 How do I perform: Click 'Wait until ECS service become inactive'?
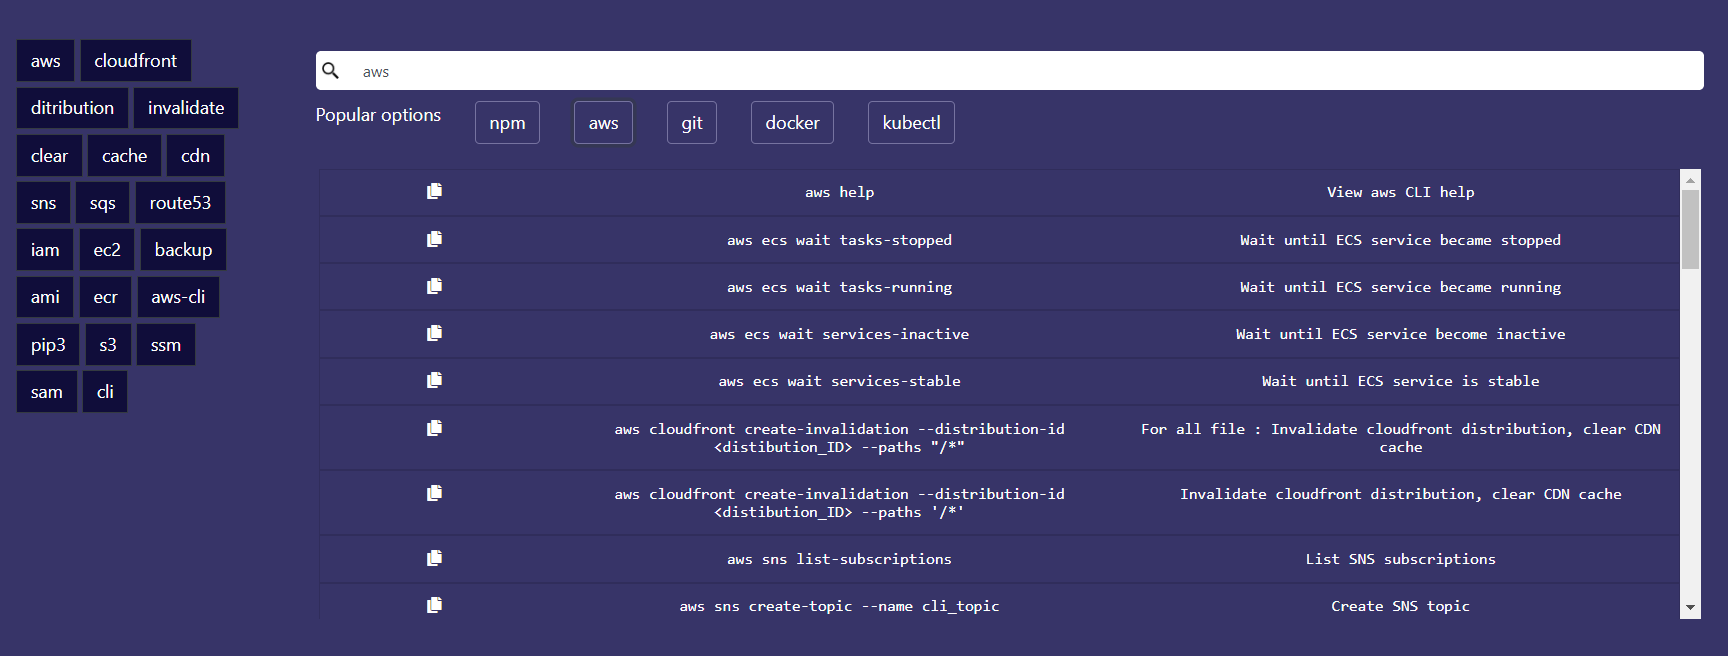pyautogui.click(x=1400, y=334)
